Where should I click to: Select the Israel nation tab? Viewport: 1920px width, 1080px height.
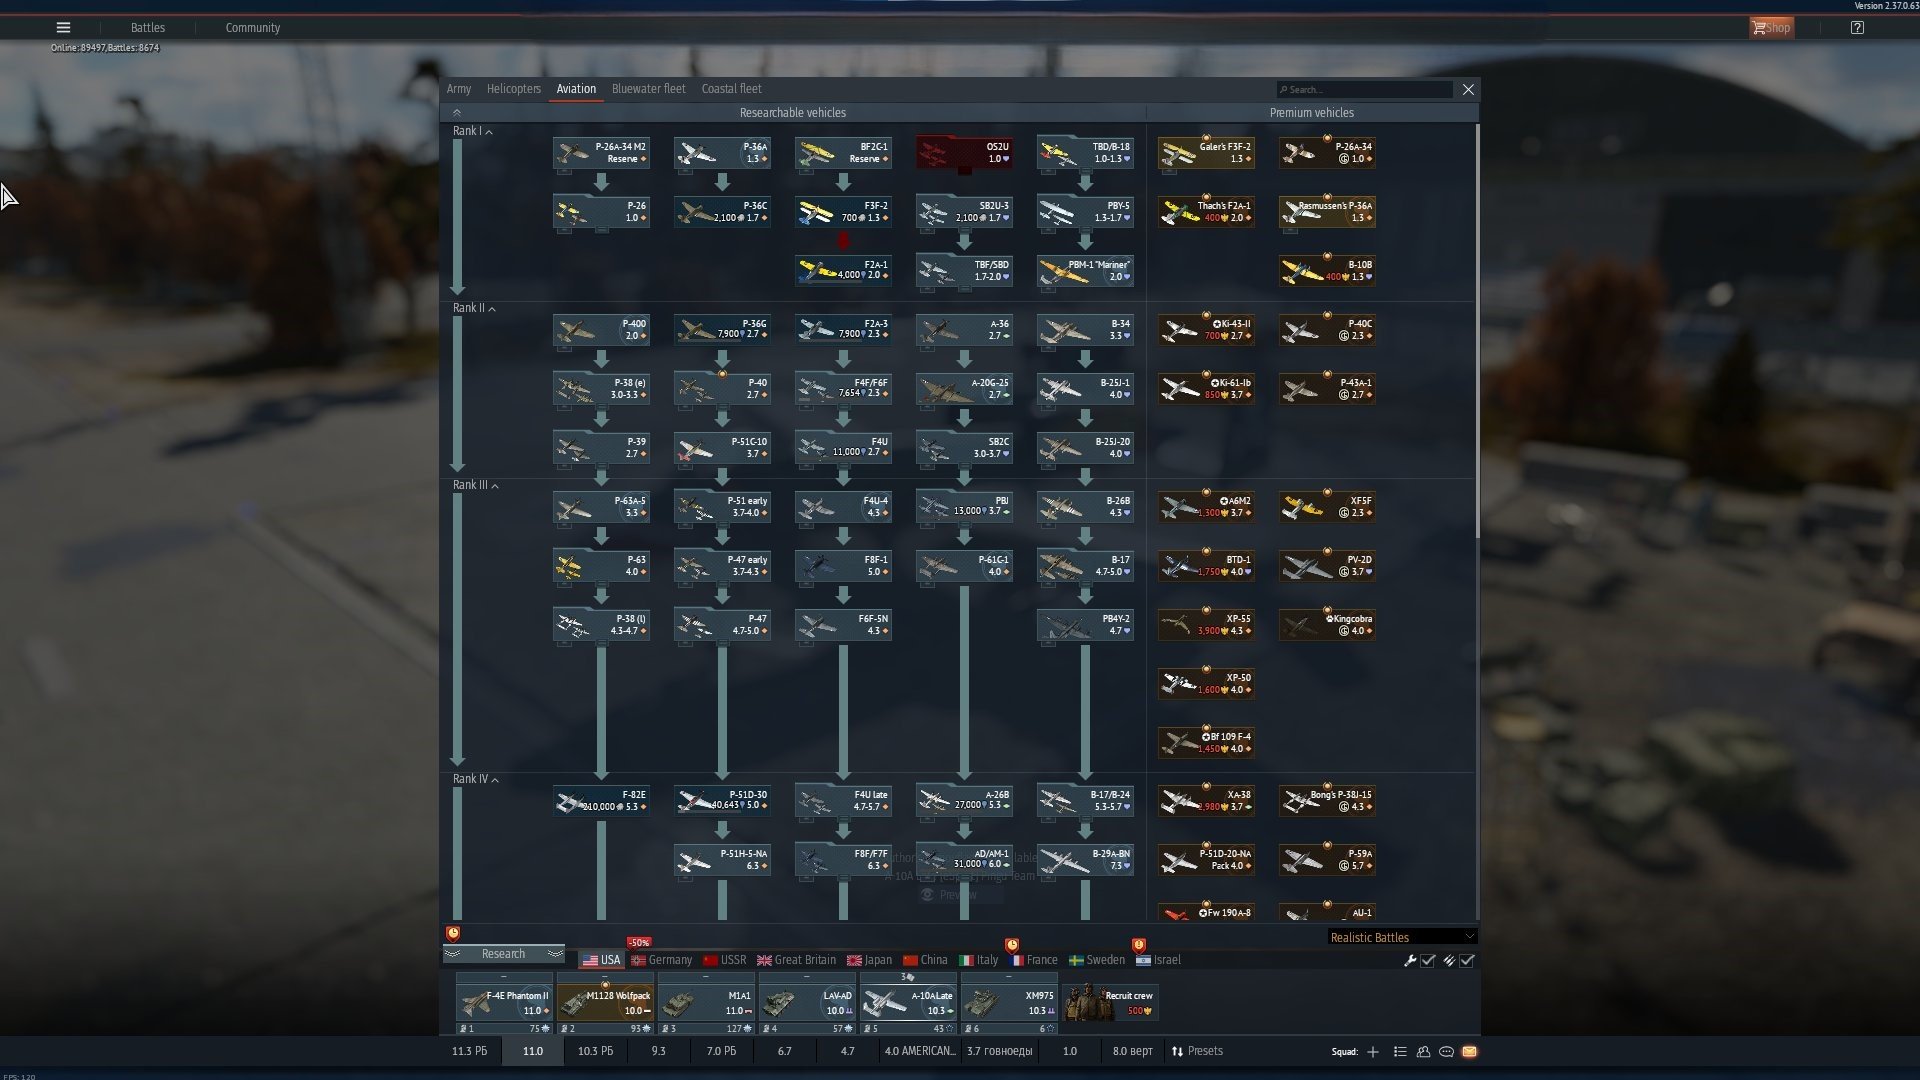coord(1158,960)
